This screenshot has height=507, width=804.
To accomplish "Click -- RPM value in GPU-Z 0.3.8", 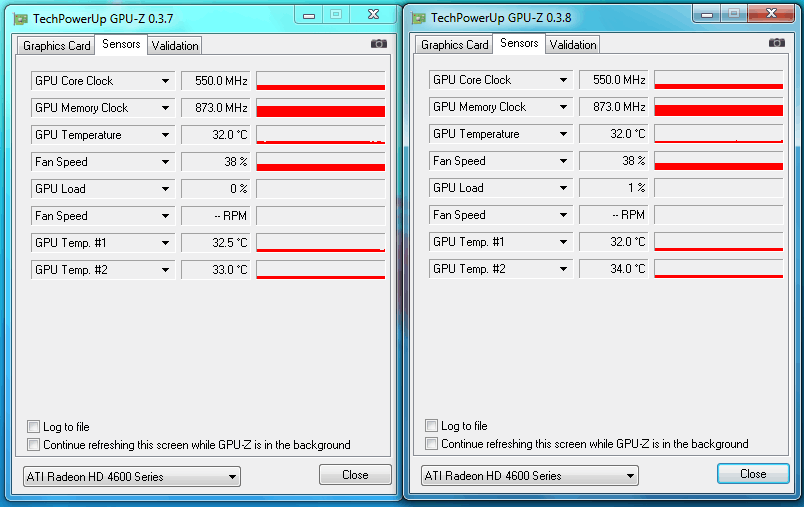I will click(614, 215).
